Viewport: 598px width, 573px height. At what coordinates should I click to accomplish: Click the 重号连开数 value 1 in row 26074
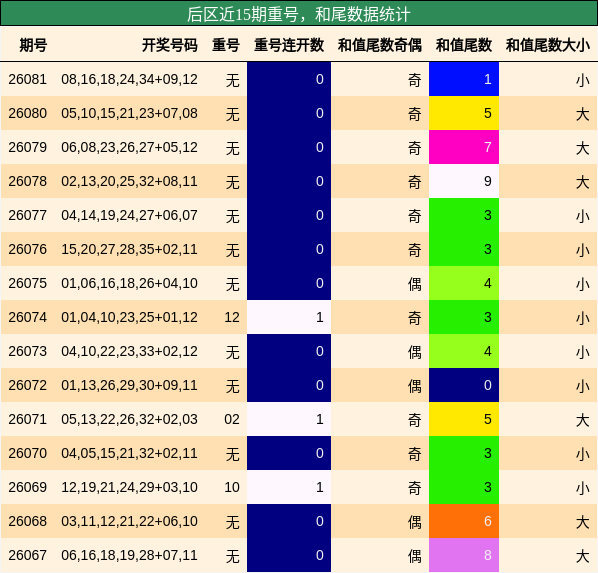tap(289, 317)
